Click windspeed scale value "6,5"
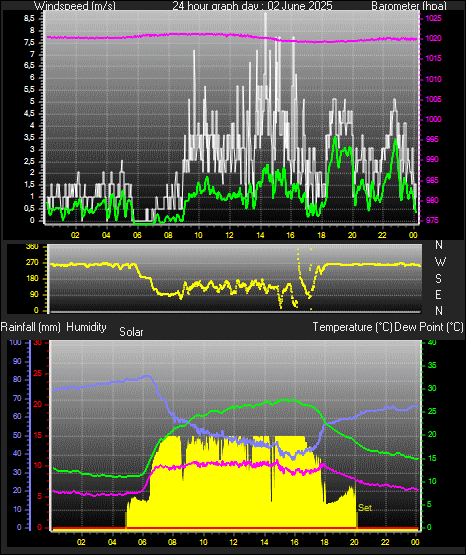Viewport: 466px width, 555px height. 29,65
